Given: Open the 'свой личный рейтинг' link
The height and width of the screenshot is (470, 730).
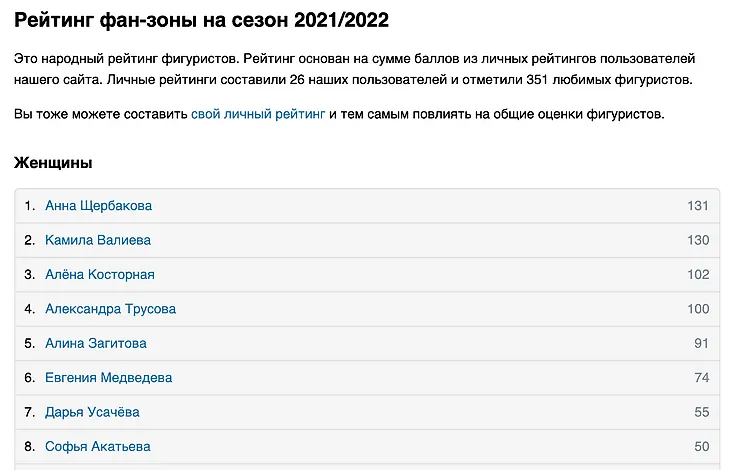Looking at the screenshot, I should 258,114.
